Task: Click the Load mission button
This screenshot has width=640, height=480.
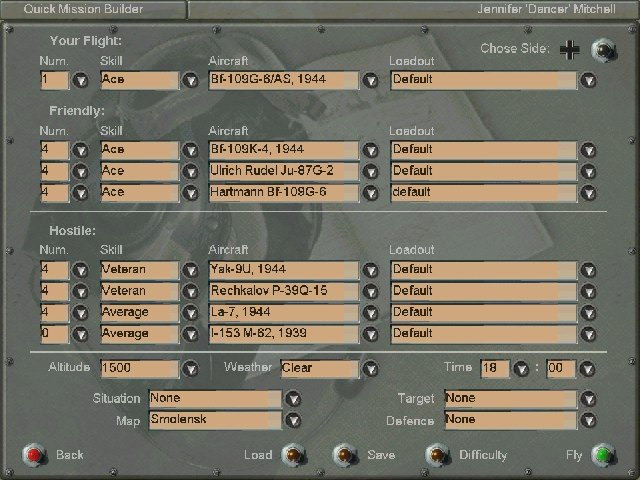Action: pyautogui.click(x=292, y=455)
